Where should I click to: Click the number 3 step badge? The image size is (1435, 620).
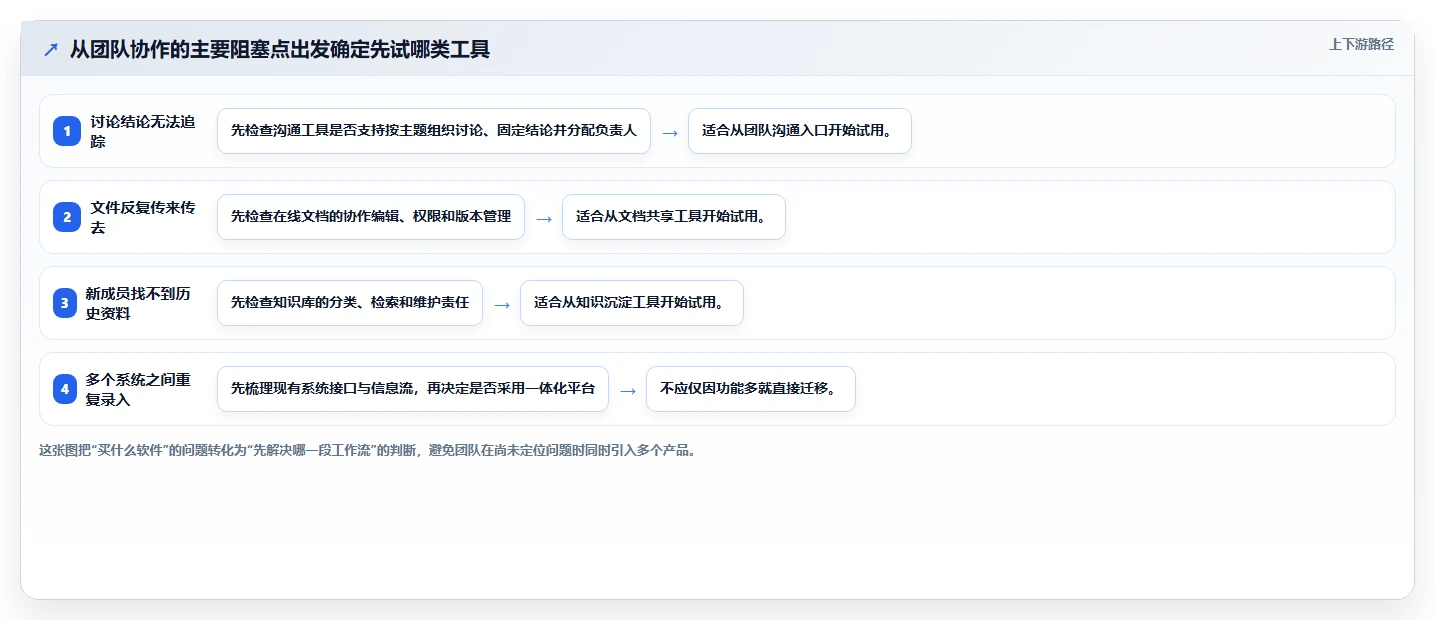tap(65, 303)
